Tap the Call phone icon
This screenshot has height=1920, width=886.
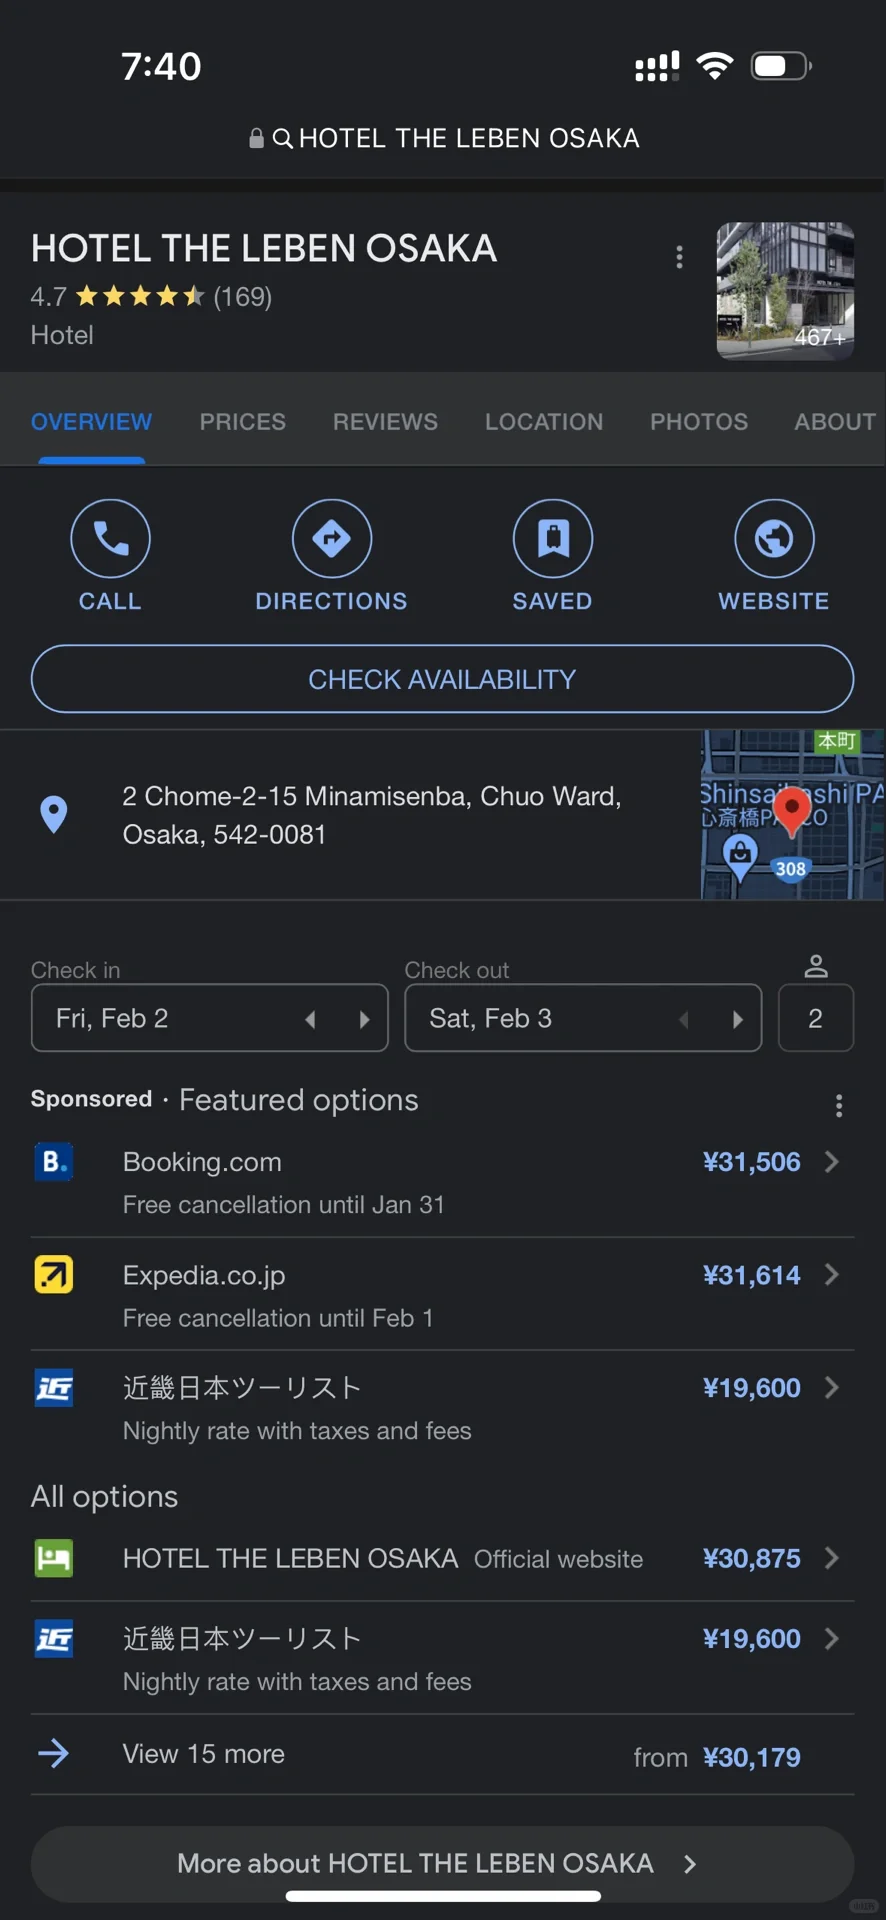[x=110, y=538]
